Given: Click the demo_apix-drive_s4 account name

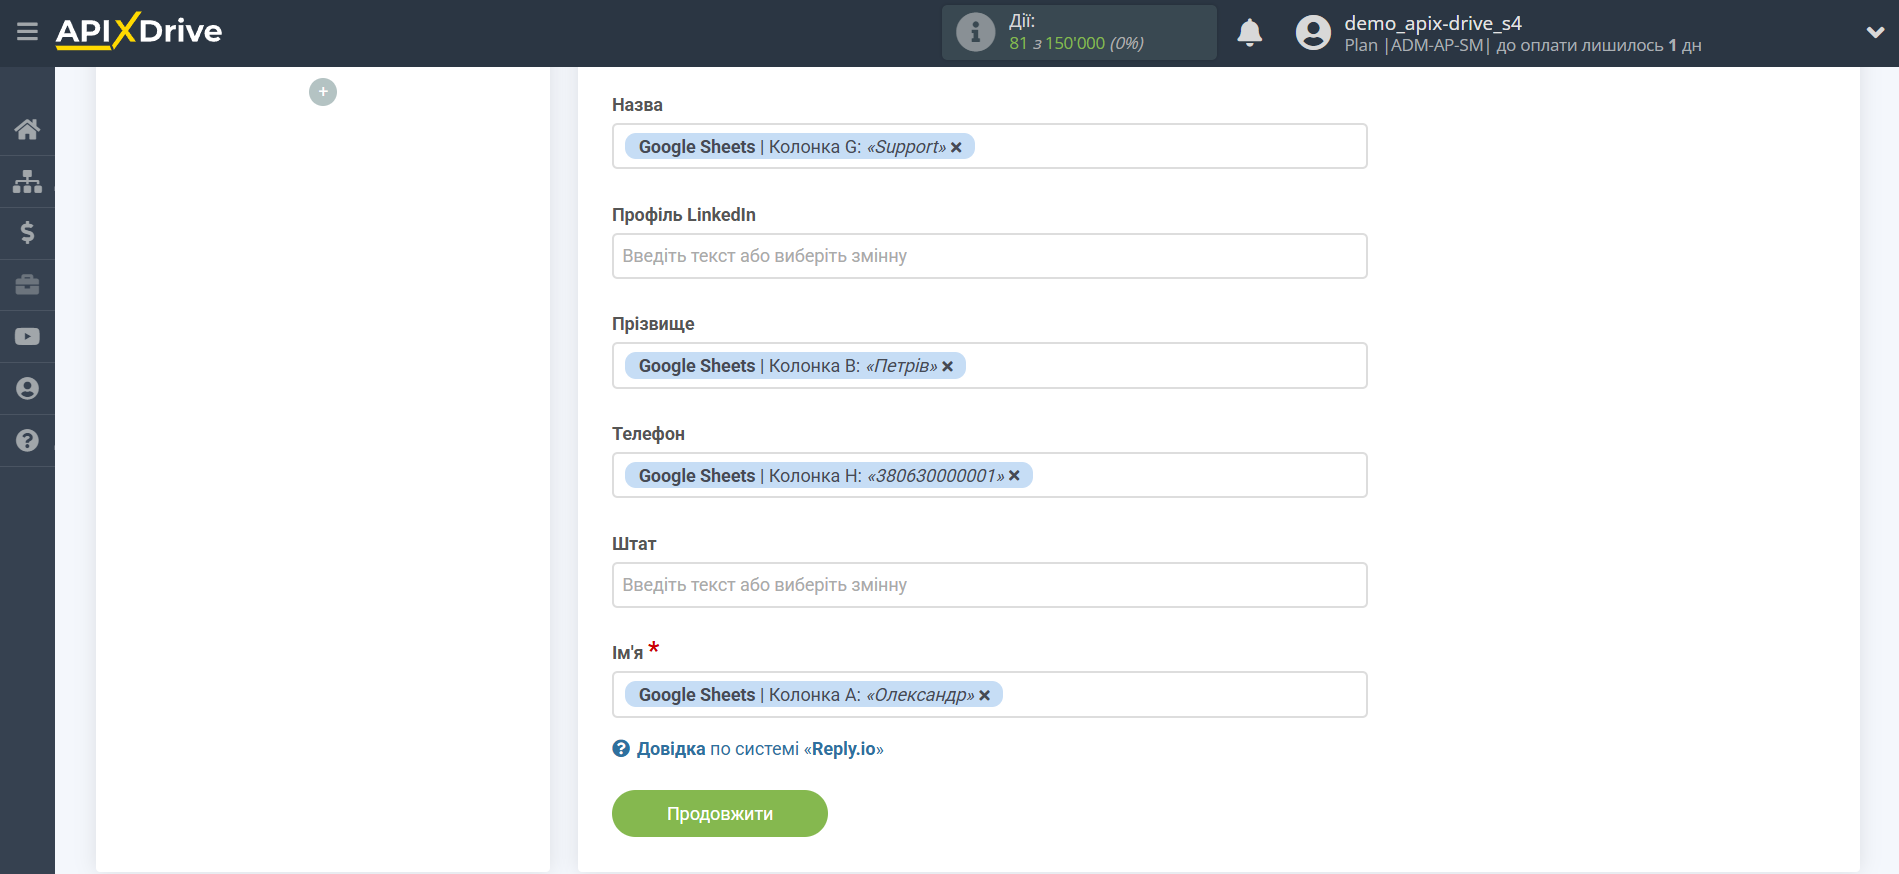Looking at the screenshot, I should point(1433,23).
